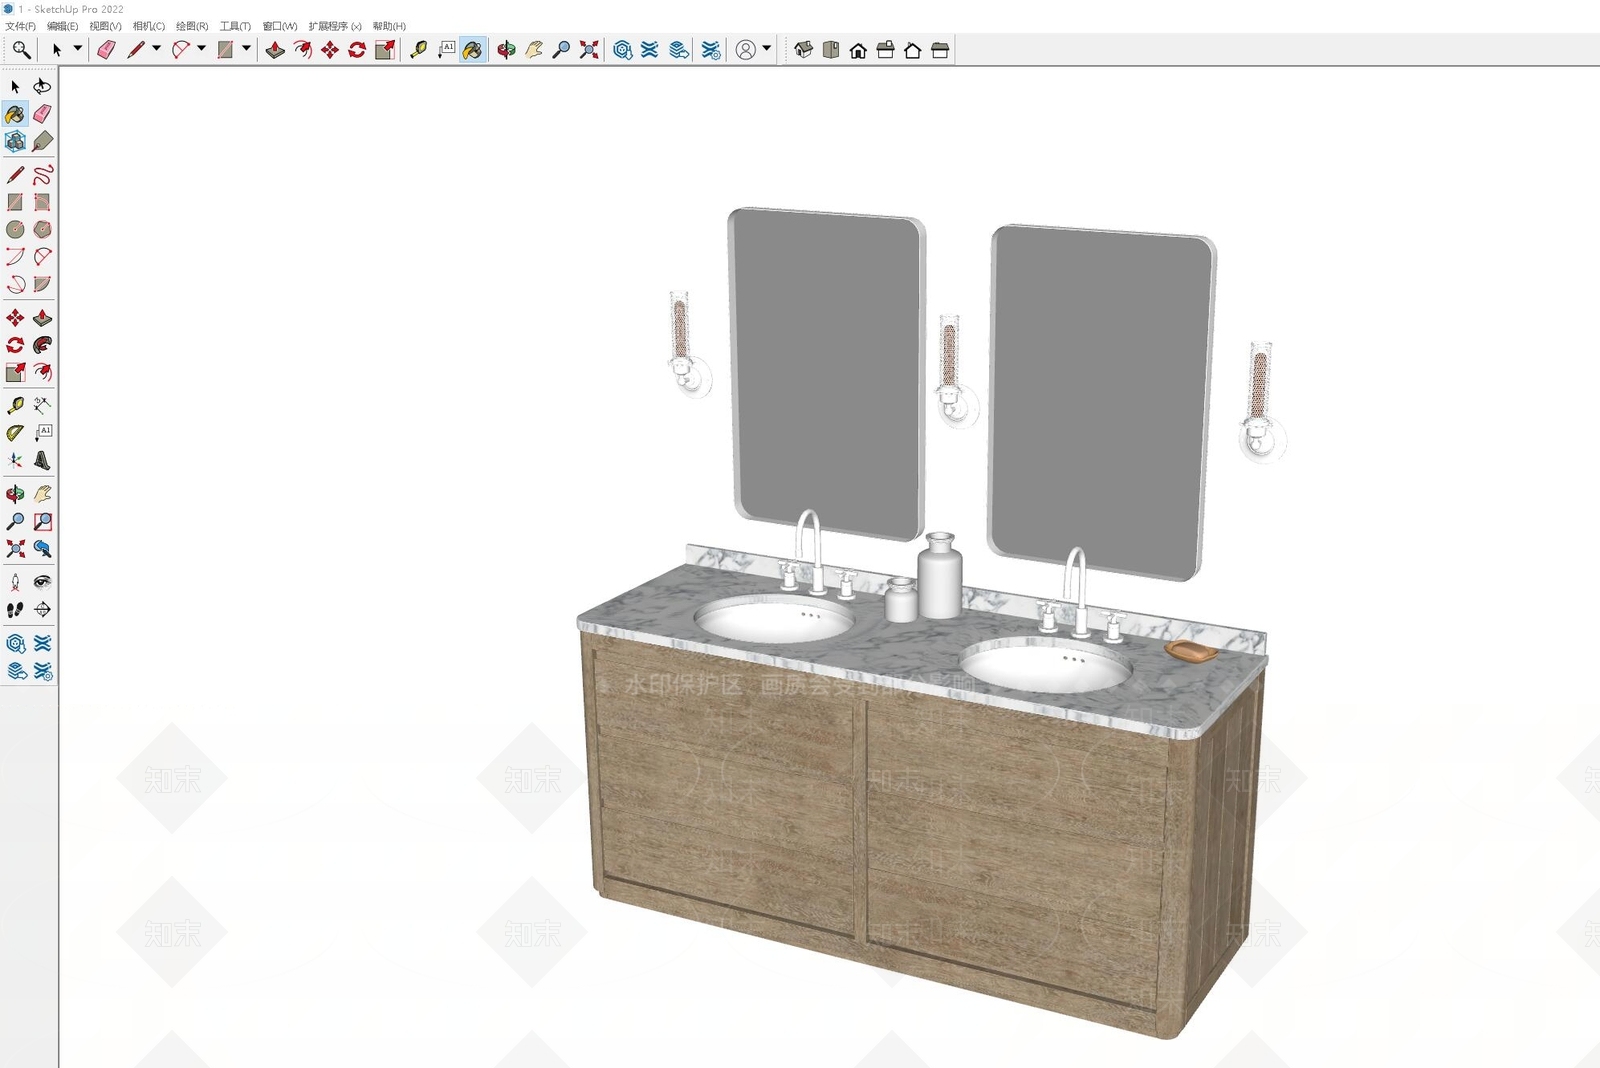Screen dimensions: 1600x1068
Task: Open the 相机(C) menu
Action: (x=149, y=26)
